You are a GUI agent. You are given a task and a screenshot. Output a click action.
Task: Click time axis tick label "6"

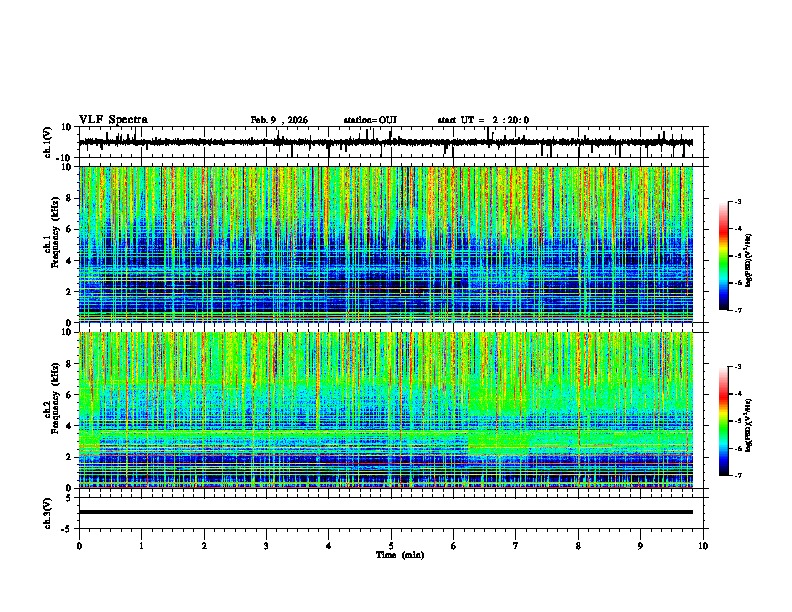(454, 546)
